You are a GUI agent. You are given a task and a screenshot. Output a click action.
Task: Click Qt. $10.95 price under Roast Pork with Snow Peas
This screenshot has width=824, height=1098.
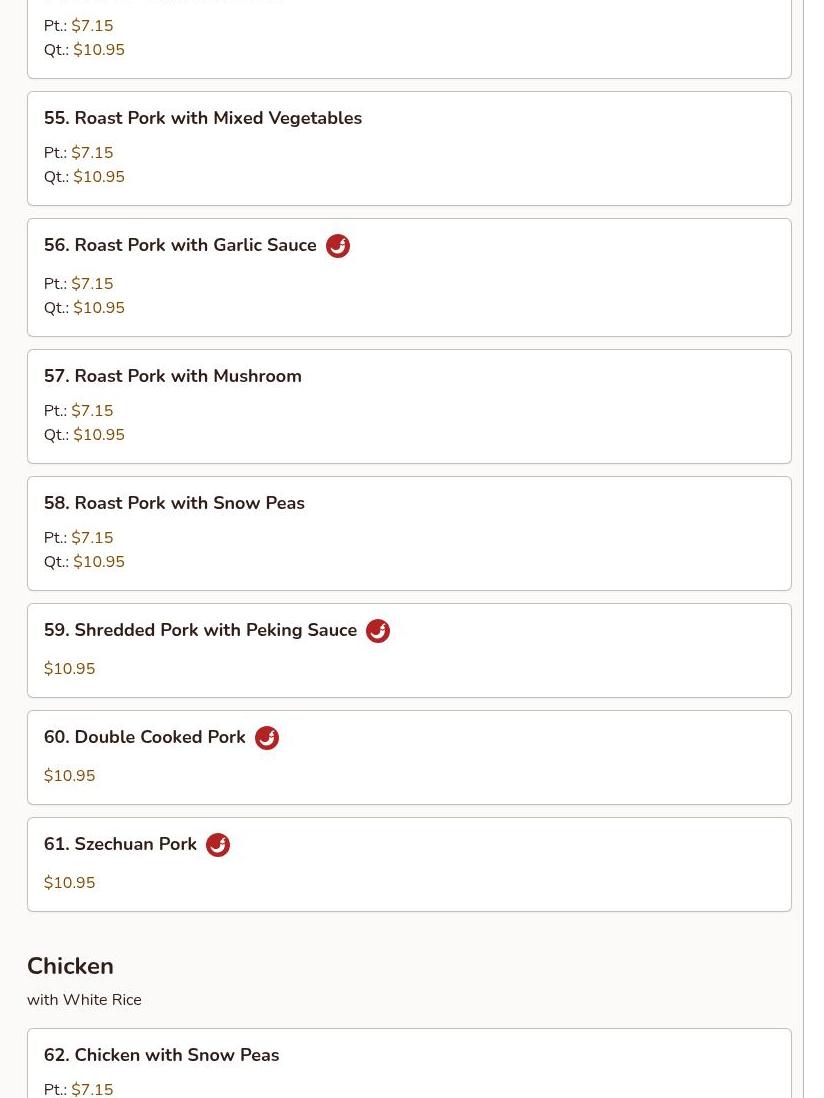click(84, 562)
